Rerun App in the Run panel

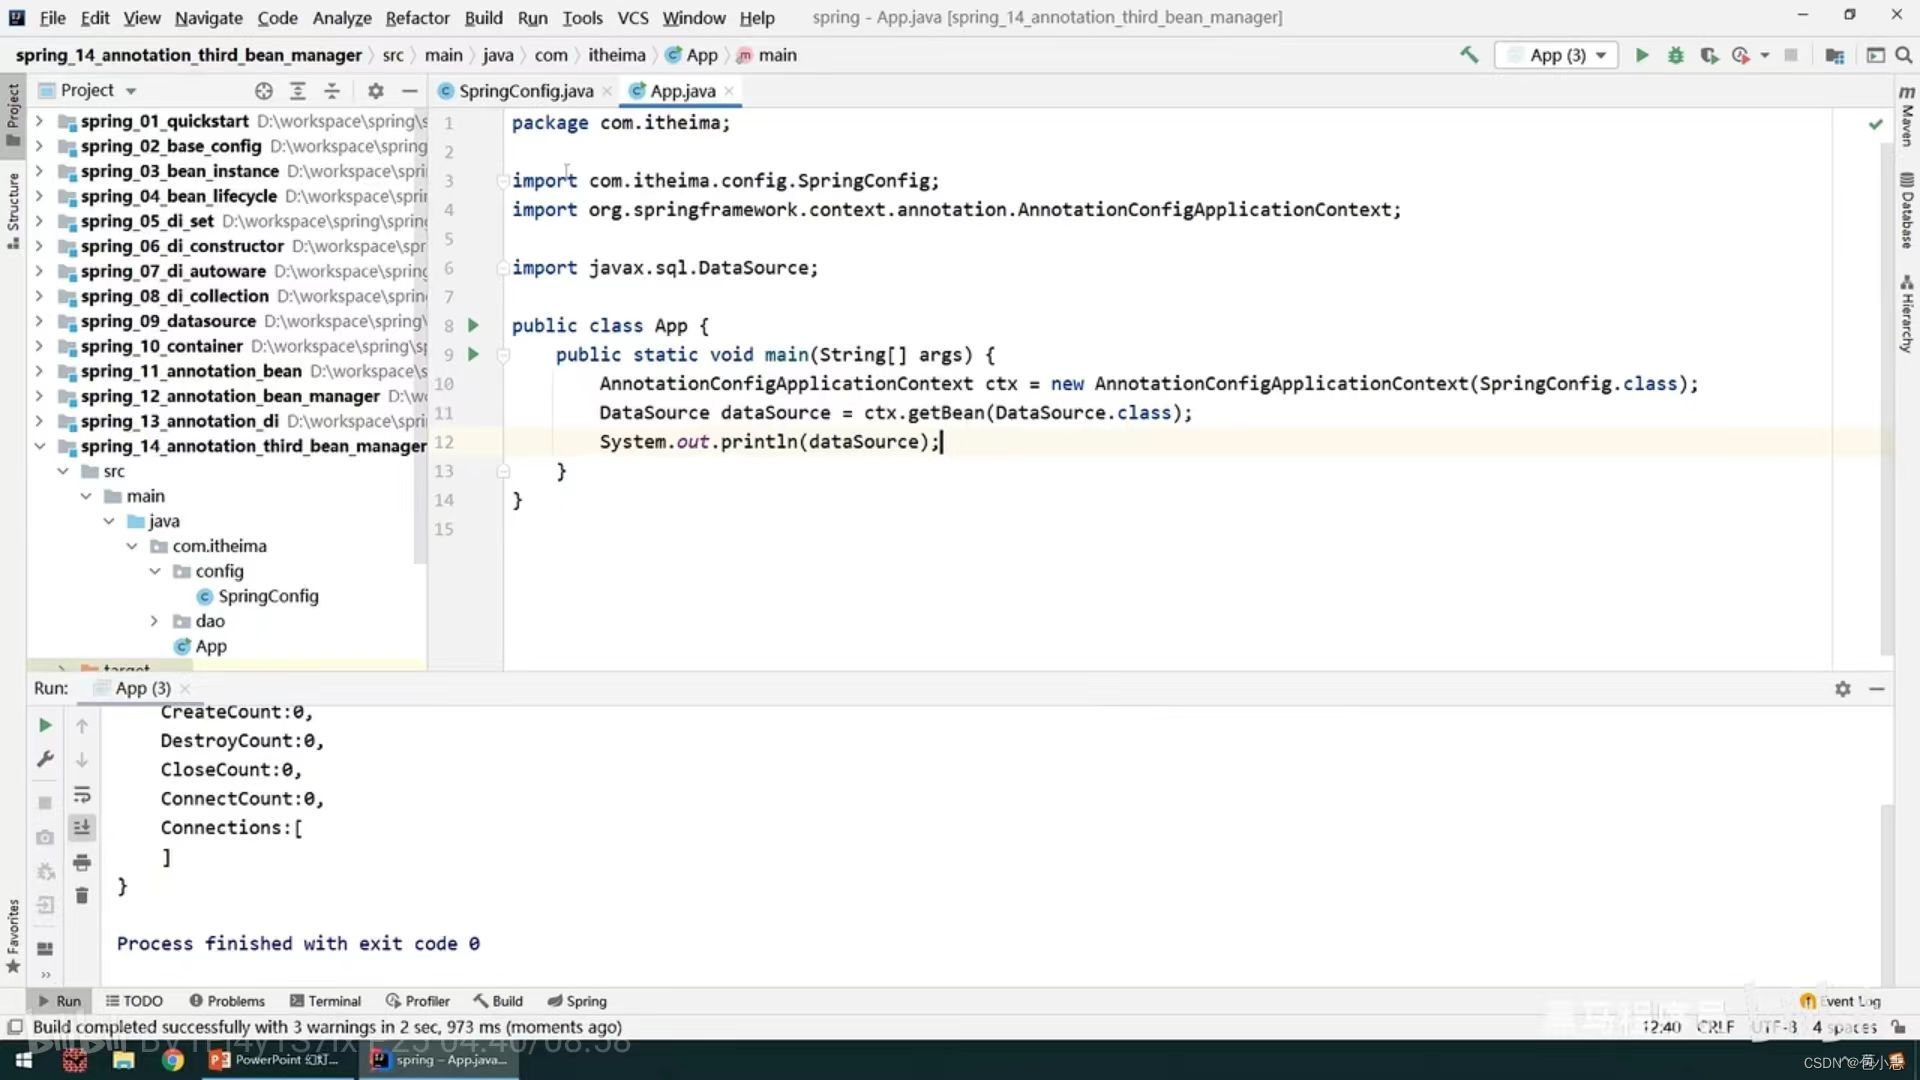click(45, 725)
